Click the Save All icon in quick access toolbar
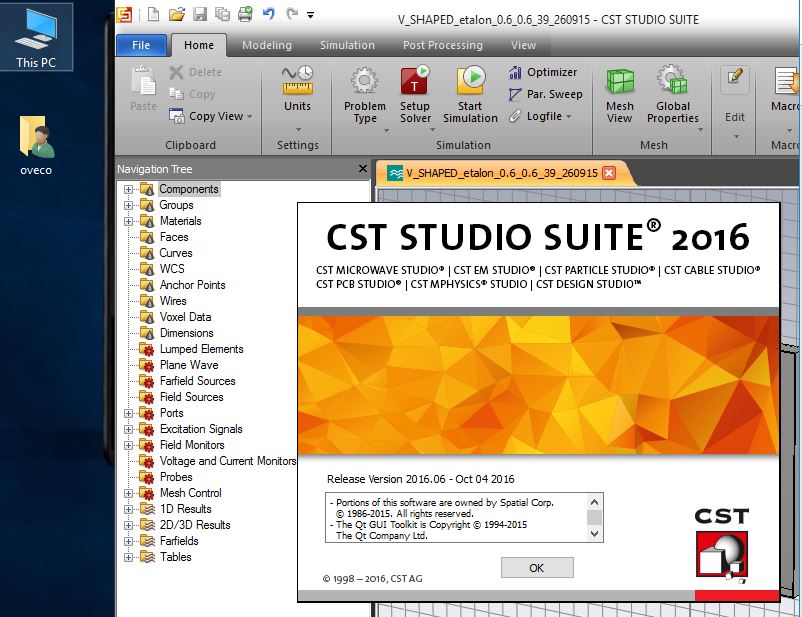Image resolution: width=802 pixels, height=617 pixels. tap(222, 14)
